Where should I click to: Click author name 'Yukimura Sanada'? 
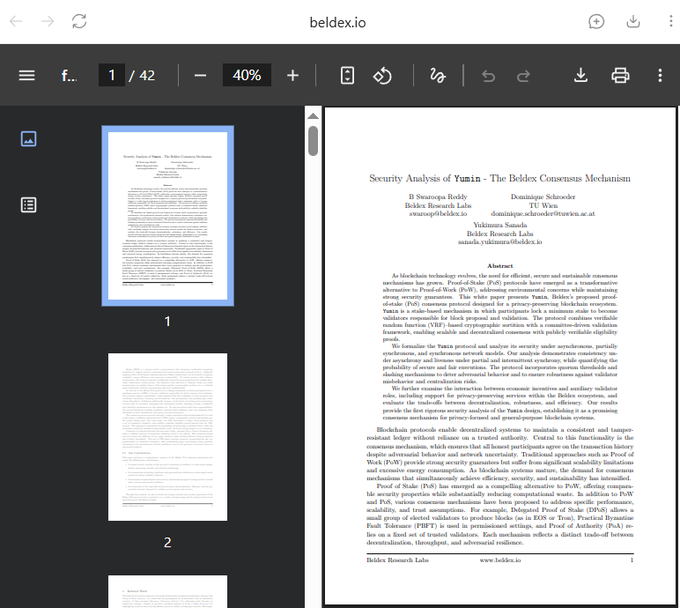click(x=500, y=225)
